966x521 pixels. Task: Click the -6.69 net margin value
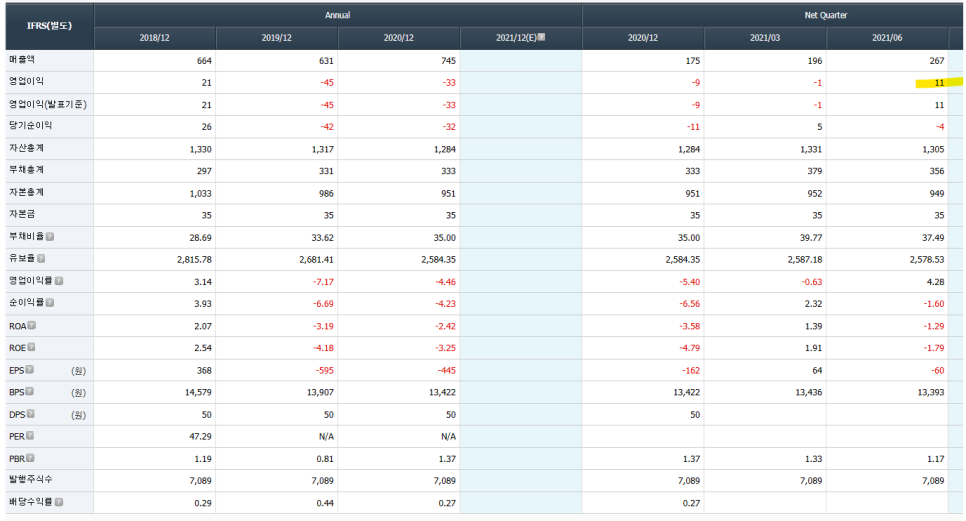coord(323,304)
